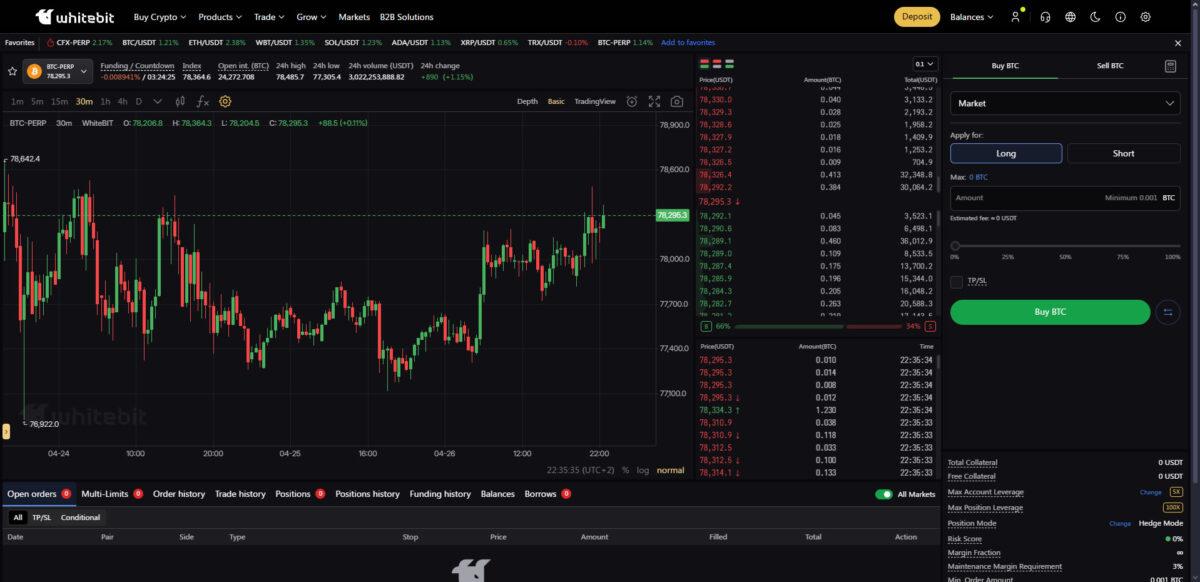1200x582 pixels.
Task: Switch chart to Depth view
Action: pyautogui.click(x=527, y=101)
